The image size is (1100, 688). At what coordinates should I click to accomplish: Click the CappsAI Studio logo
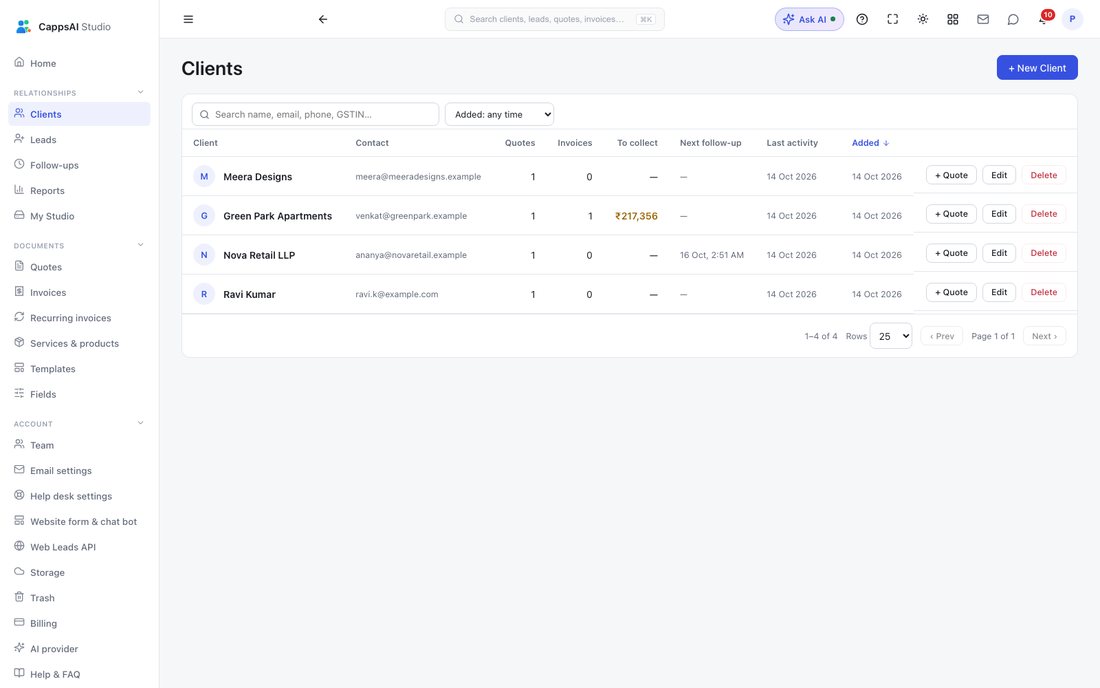click(x=63, y=27)
